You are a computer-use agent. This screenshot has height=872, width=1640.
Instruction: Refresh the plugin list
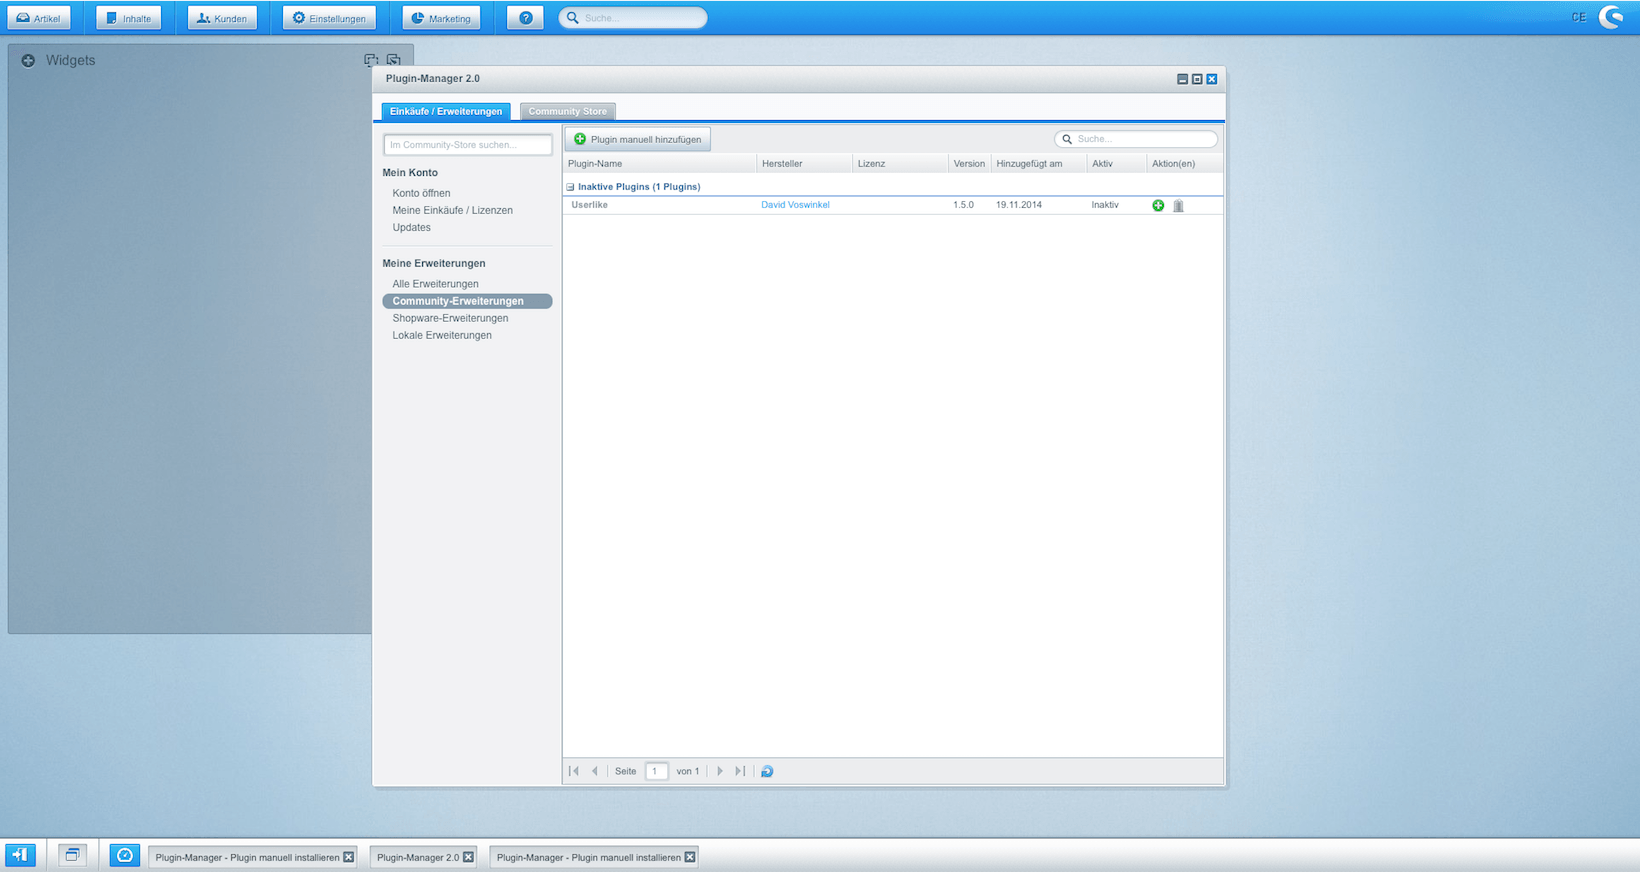(767, 771)
